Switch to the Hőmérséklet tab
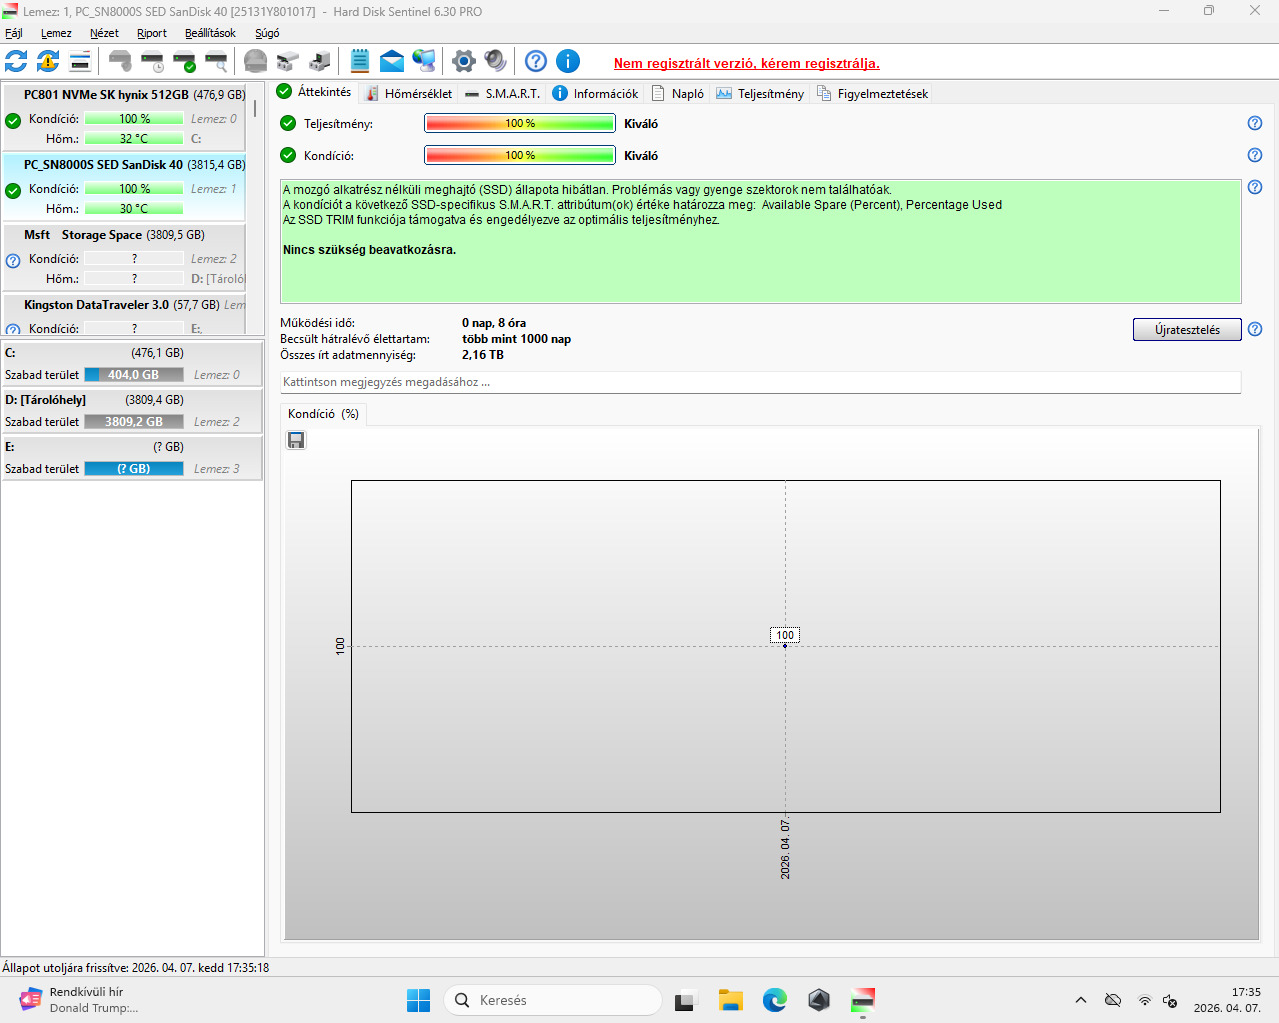This screenshot has height=1023, width=1279. pos(408,93)
